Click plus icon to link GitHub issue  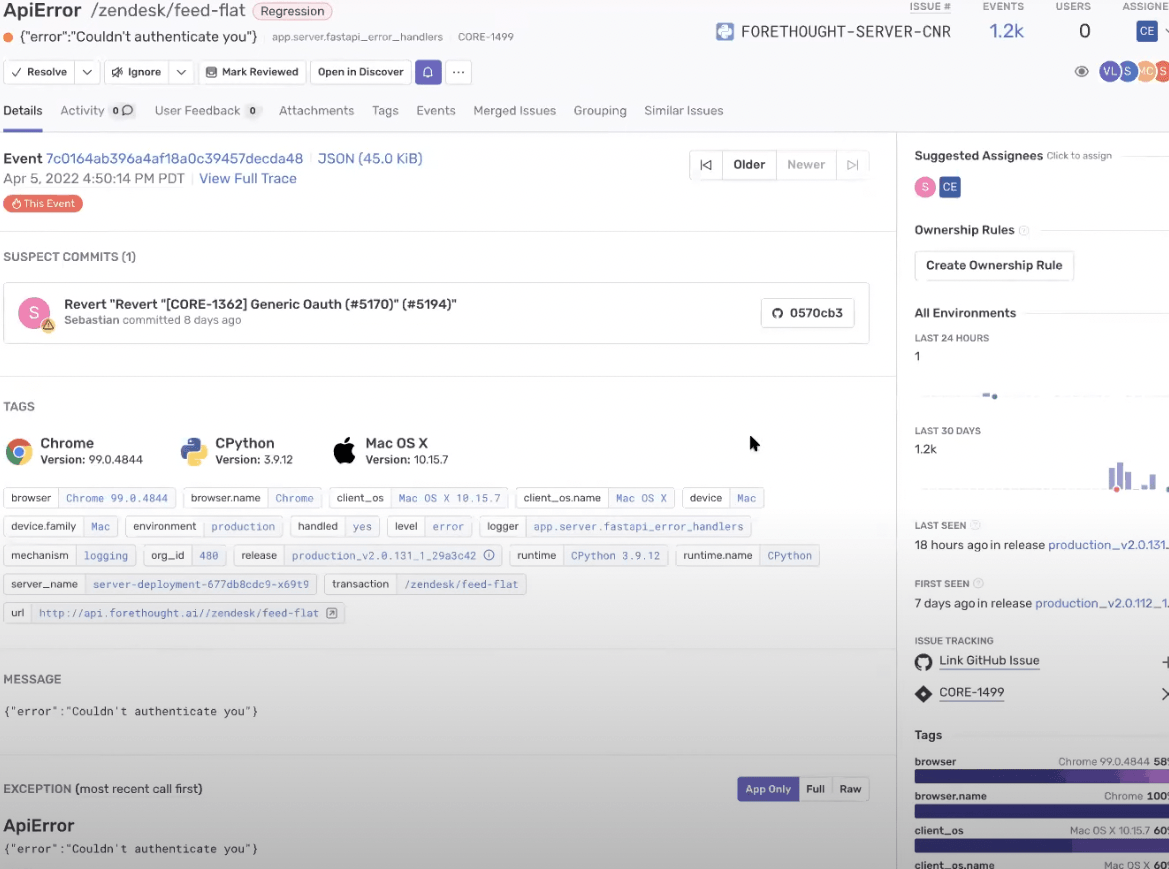[x=1164, y=662]
